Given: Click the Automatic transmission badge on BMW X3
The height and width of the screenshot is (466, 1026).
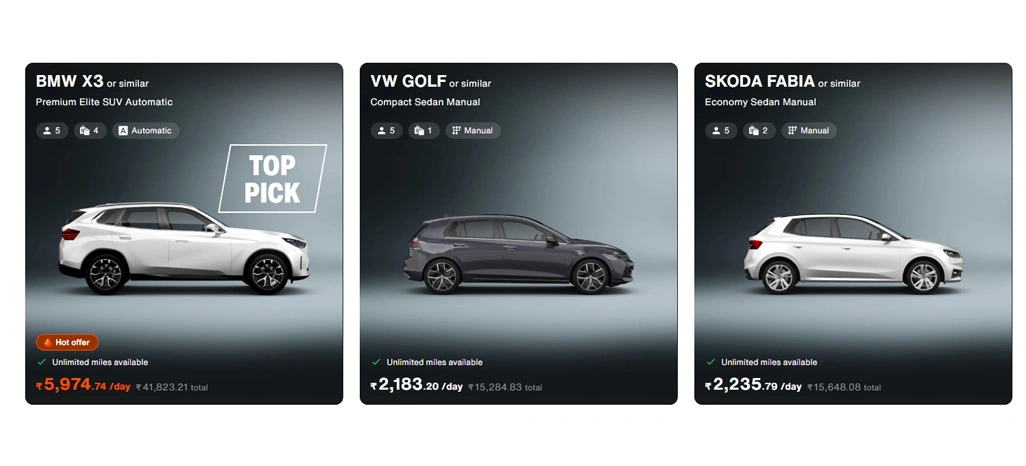Looking at the screenshot, I should pyautogui.click(x=145, y=131).
